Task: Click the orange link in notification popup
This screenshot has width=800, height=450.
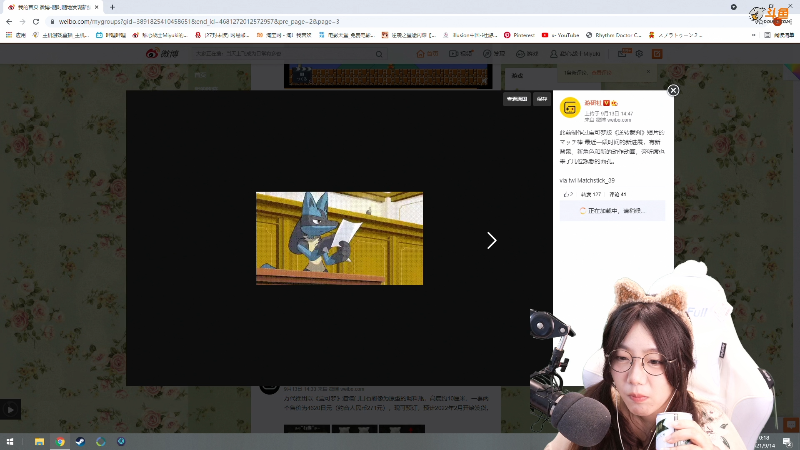Action: click(601, 72)
